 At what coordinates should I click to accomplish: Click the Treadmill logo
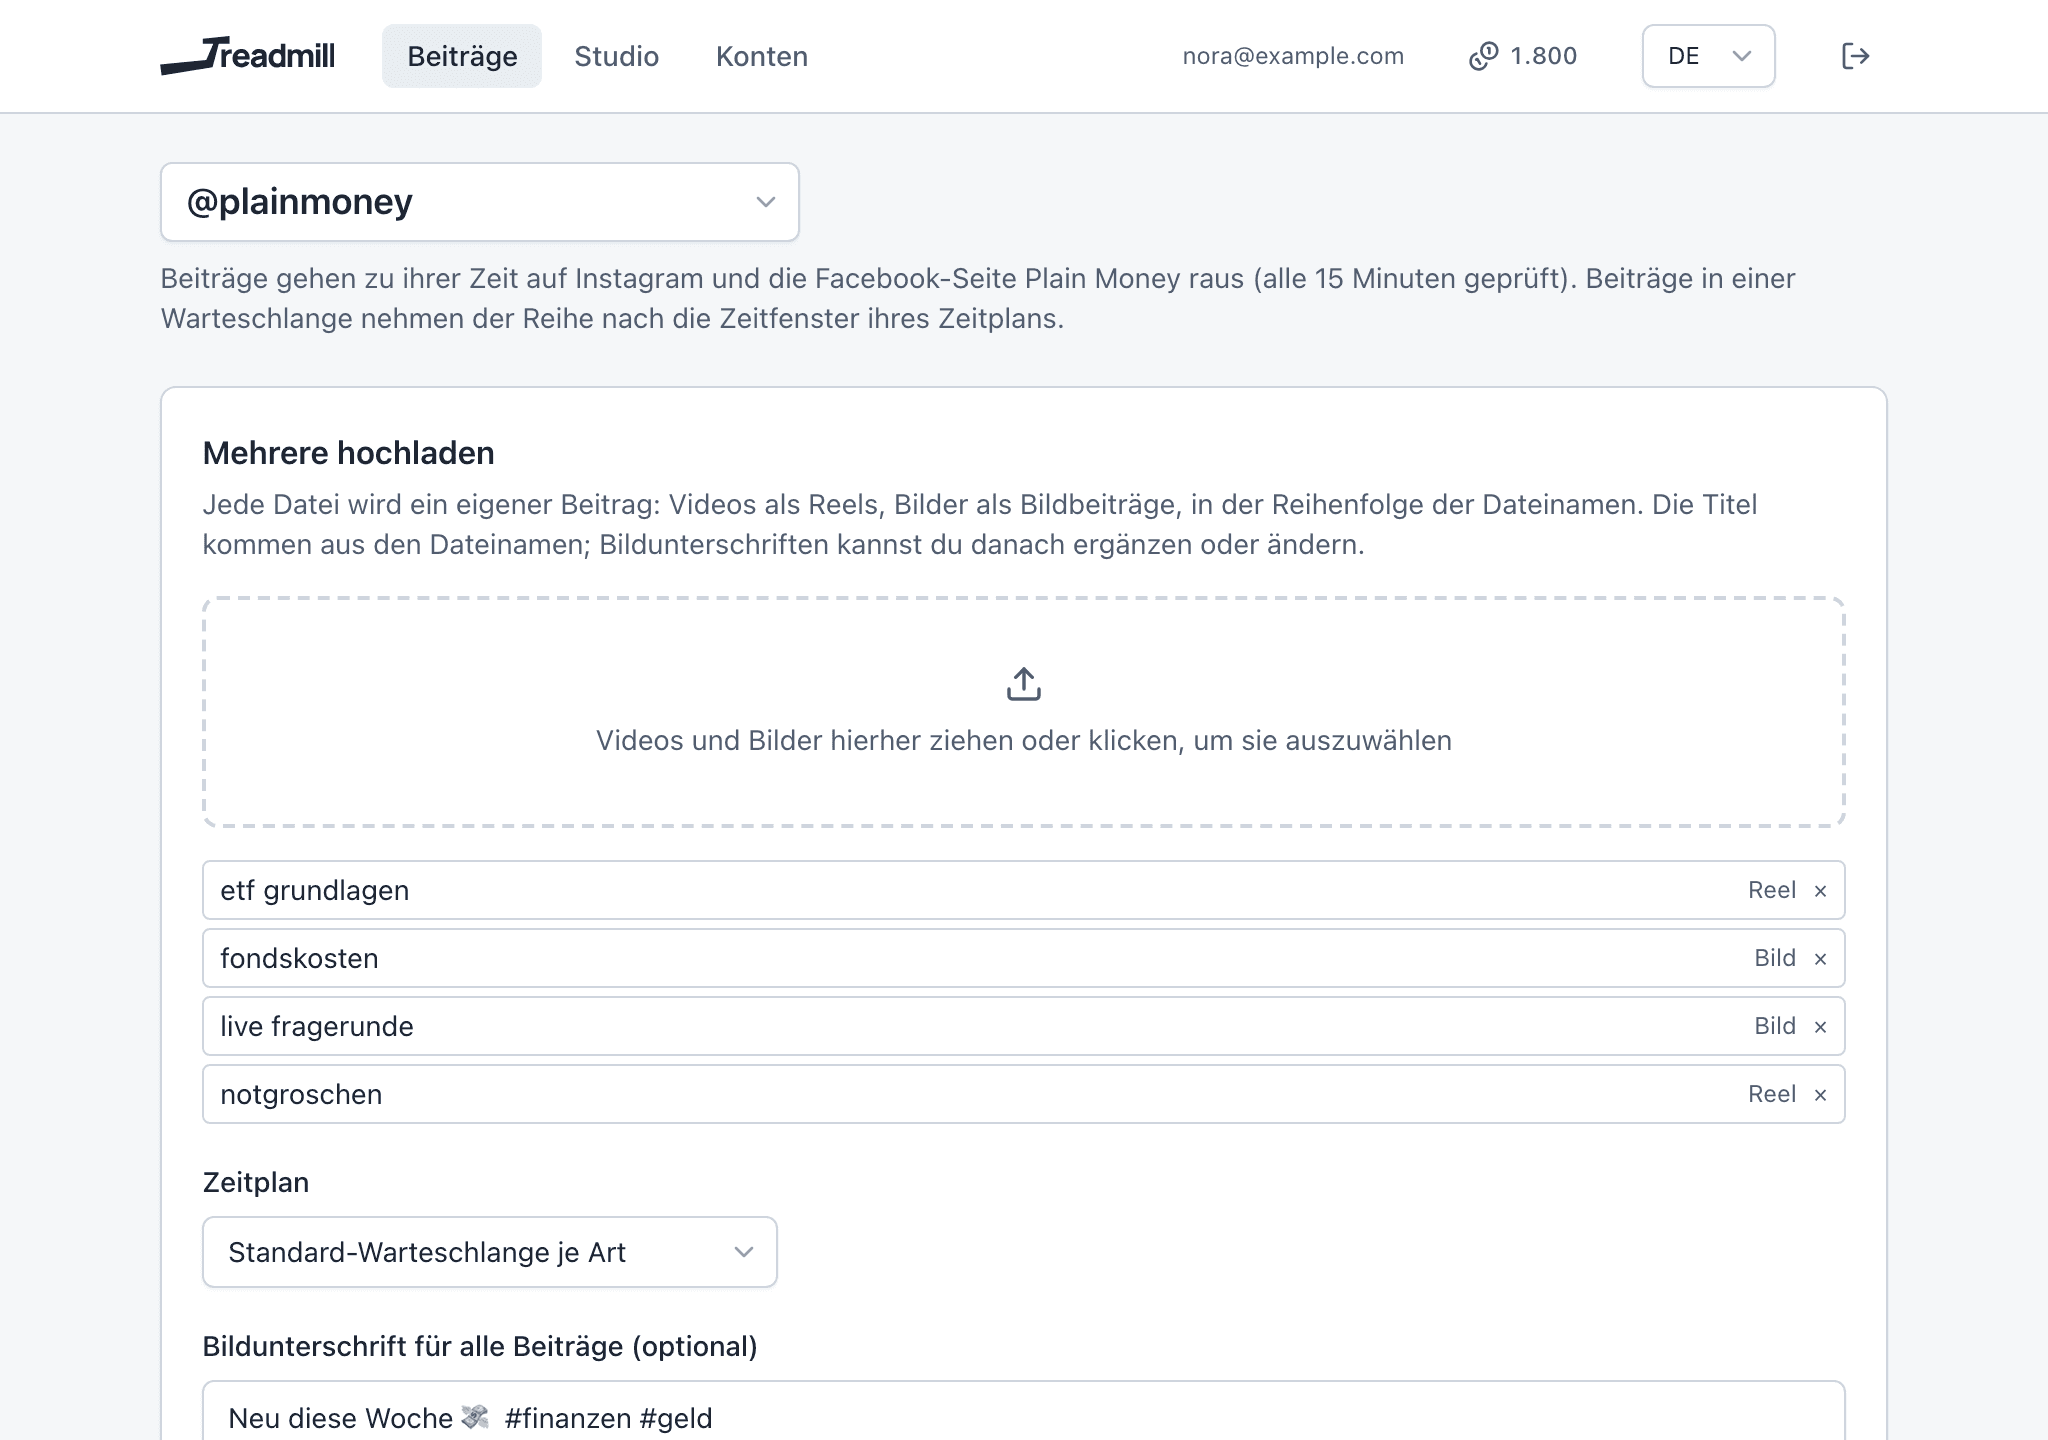point(248,56)
